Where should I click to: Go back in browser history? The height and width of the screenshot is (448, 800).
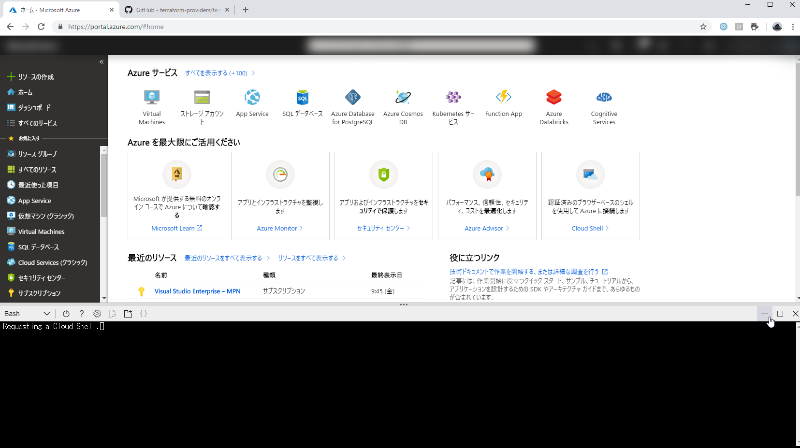10,27
